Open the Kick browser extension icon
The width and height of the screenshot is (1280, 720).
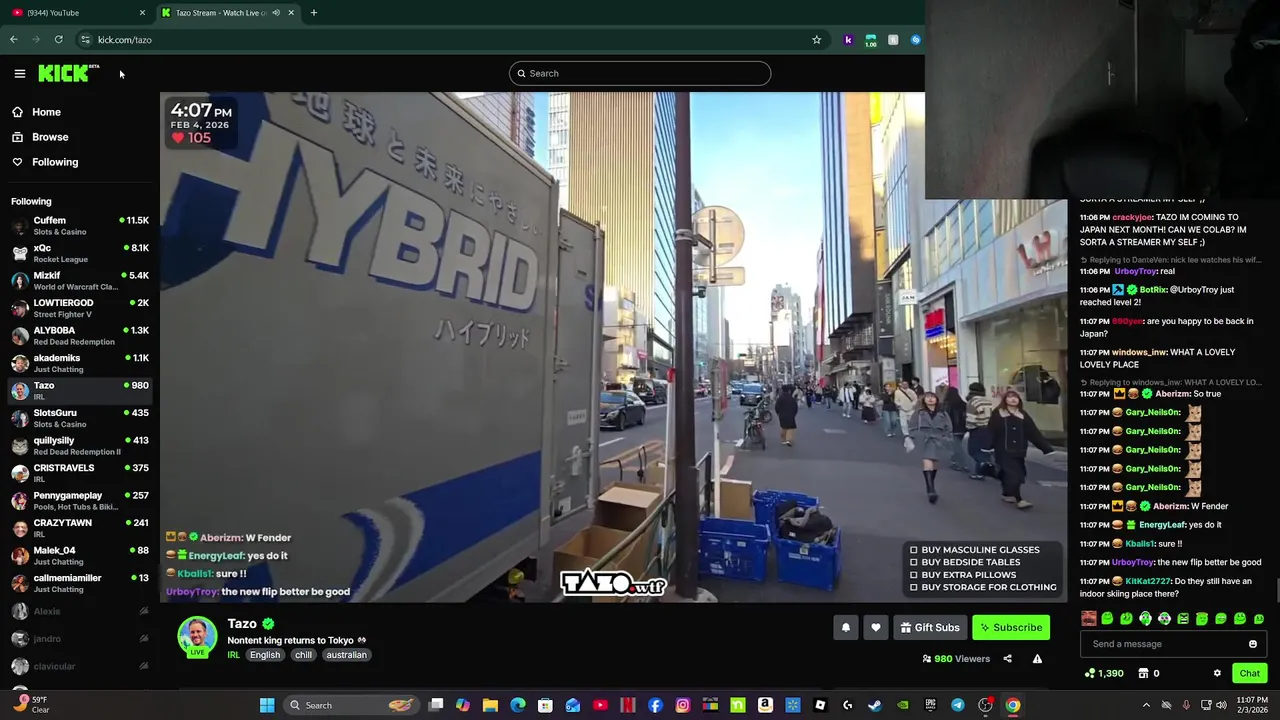pyautogui.click(x=848, y=40)
